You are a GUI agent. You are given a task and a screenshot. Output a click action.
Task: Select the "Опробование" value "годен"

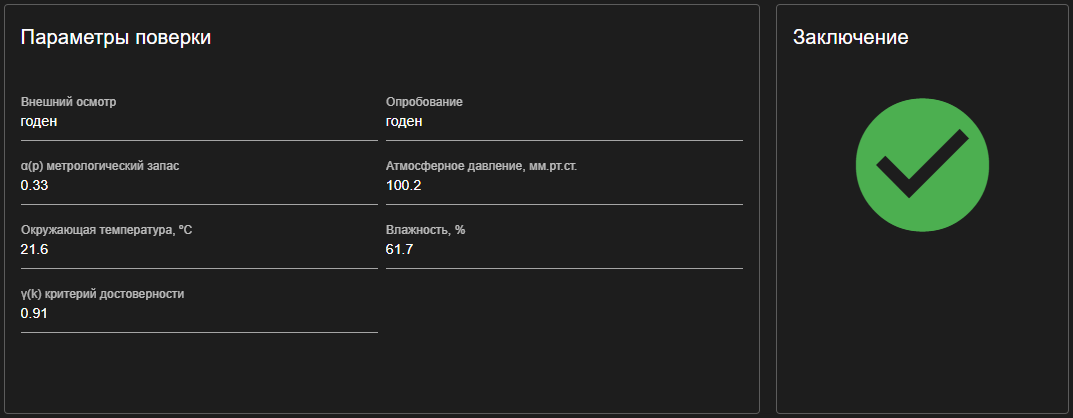404,121
